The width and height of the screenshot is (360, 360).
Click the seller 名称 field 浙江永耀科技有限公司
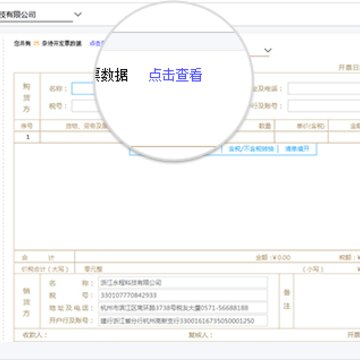click(x=183, y=283)
